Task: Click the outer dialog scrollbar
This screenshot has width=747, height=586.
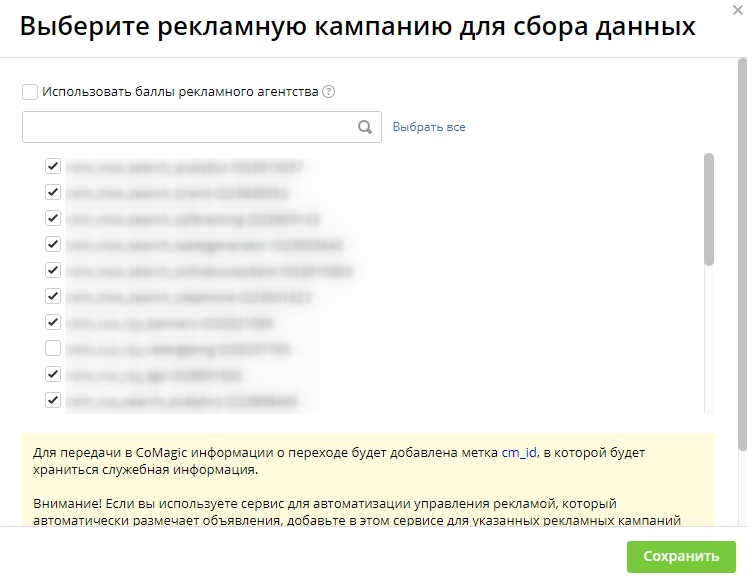Action: pyautogui.click(x=741, y=250)
